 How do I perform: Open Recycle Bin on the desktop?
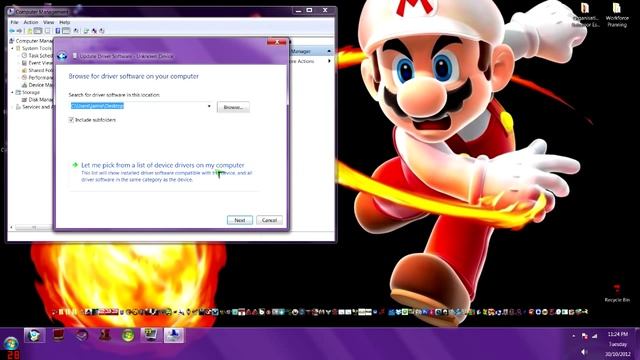pos(617,293)
